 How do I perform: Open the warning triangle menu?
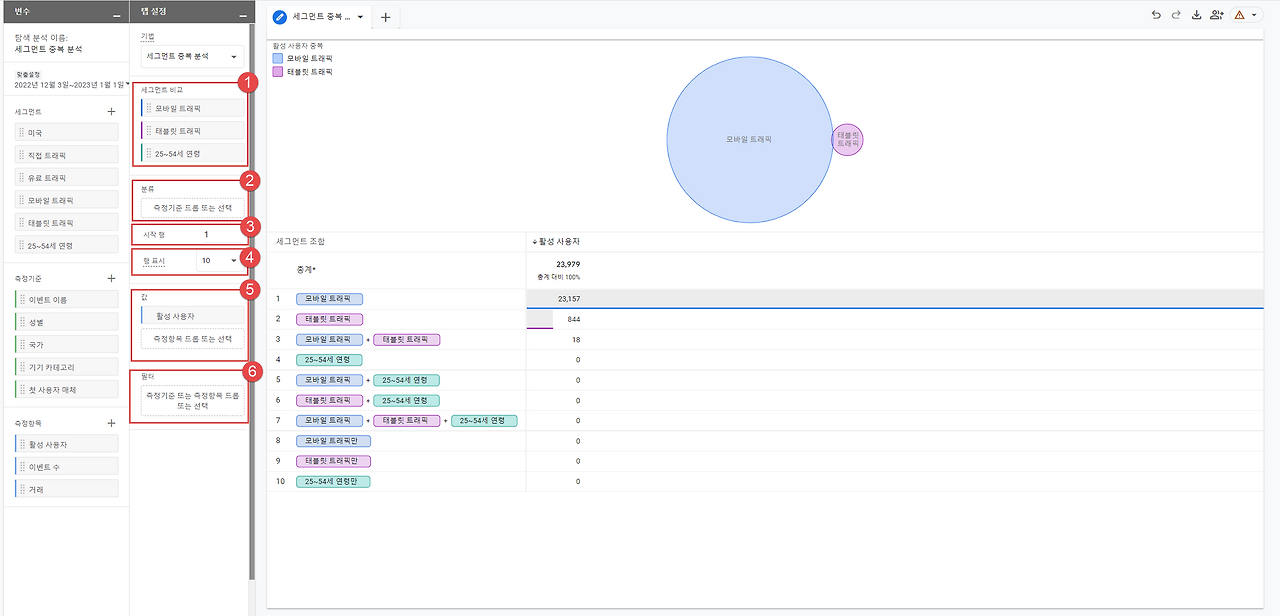[x=1245, y=15]
